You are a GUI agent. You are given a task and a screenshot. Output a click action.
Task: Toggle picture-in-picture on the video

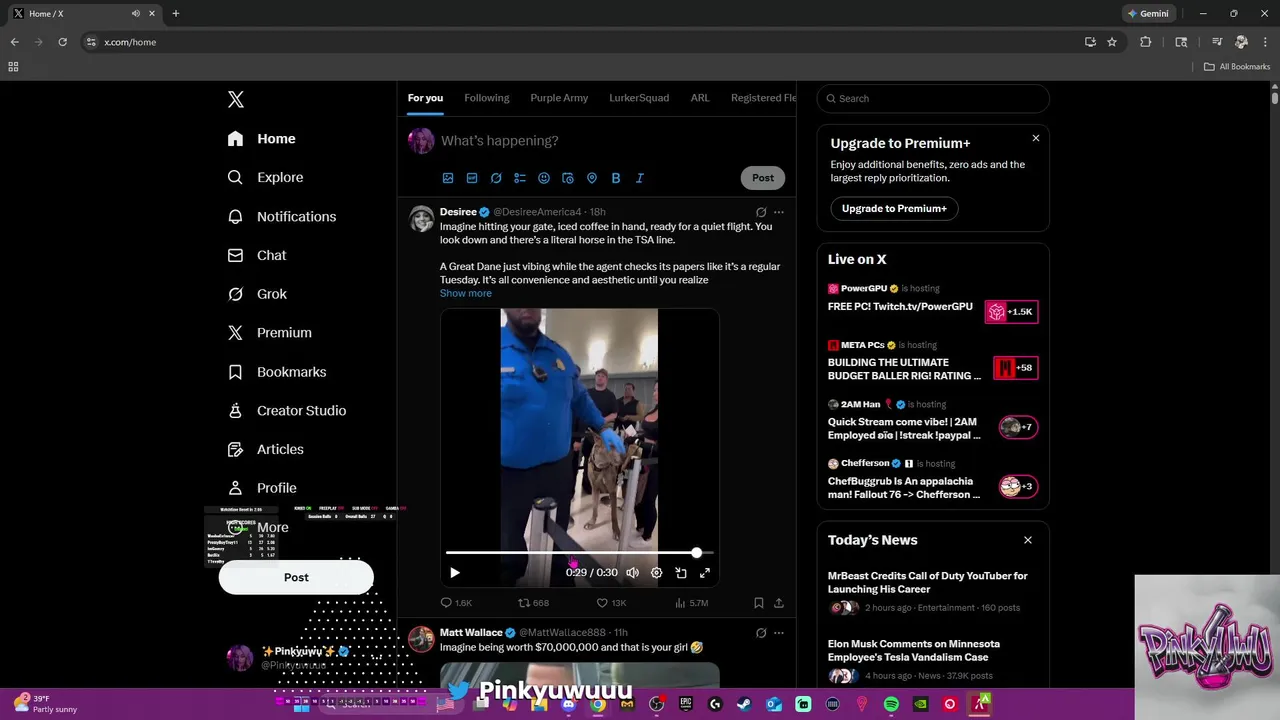tap(681, 573)
